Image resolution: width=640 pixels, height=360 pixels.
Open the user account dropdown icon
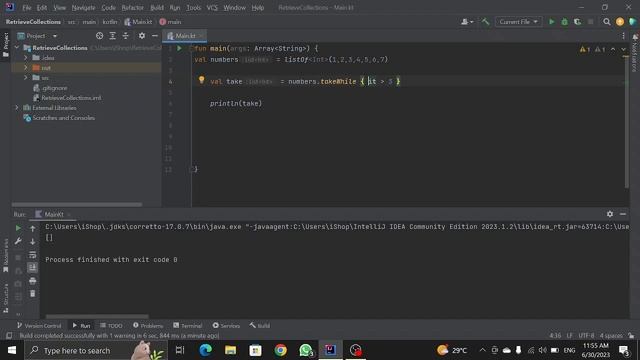point(467,22)
